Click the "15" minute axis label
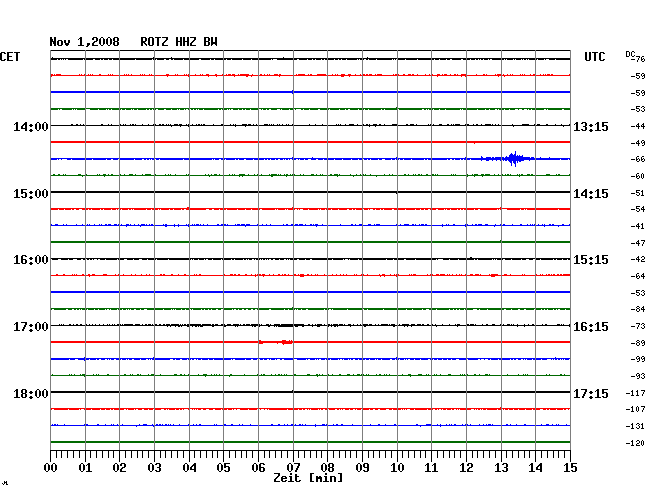This screenshot has height=494, width=650. [570, 468]
